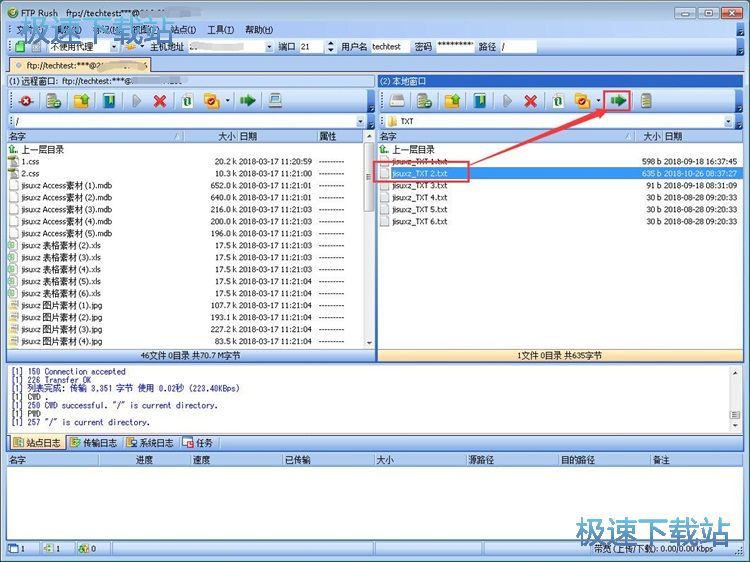
Task: Click the server list icon ending local toolbar
Action: tap(646, 101)
